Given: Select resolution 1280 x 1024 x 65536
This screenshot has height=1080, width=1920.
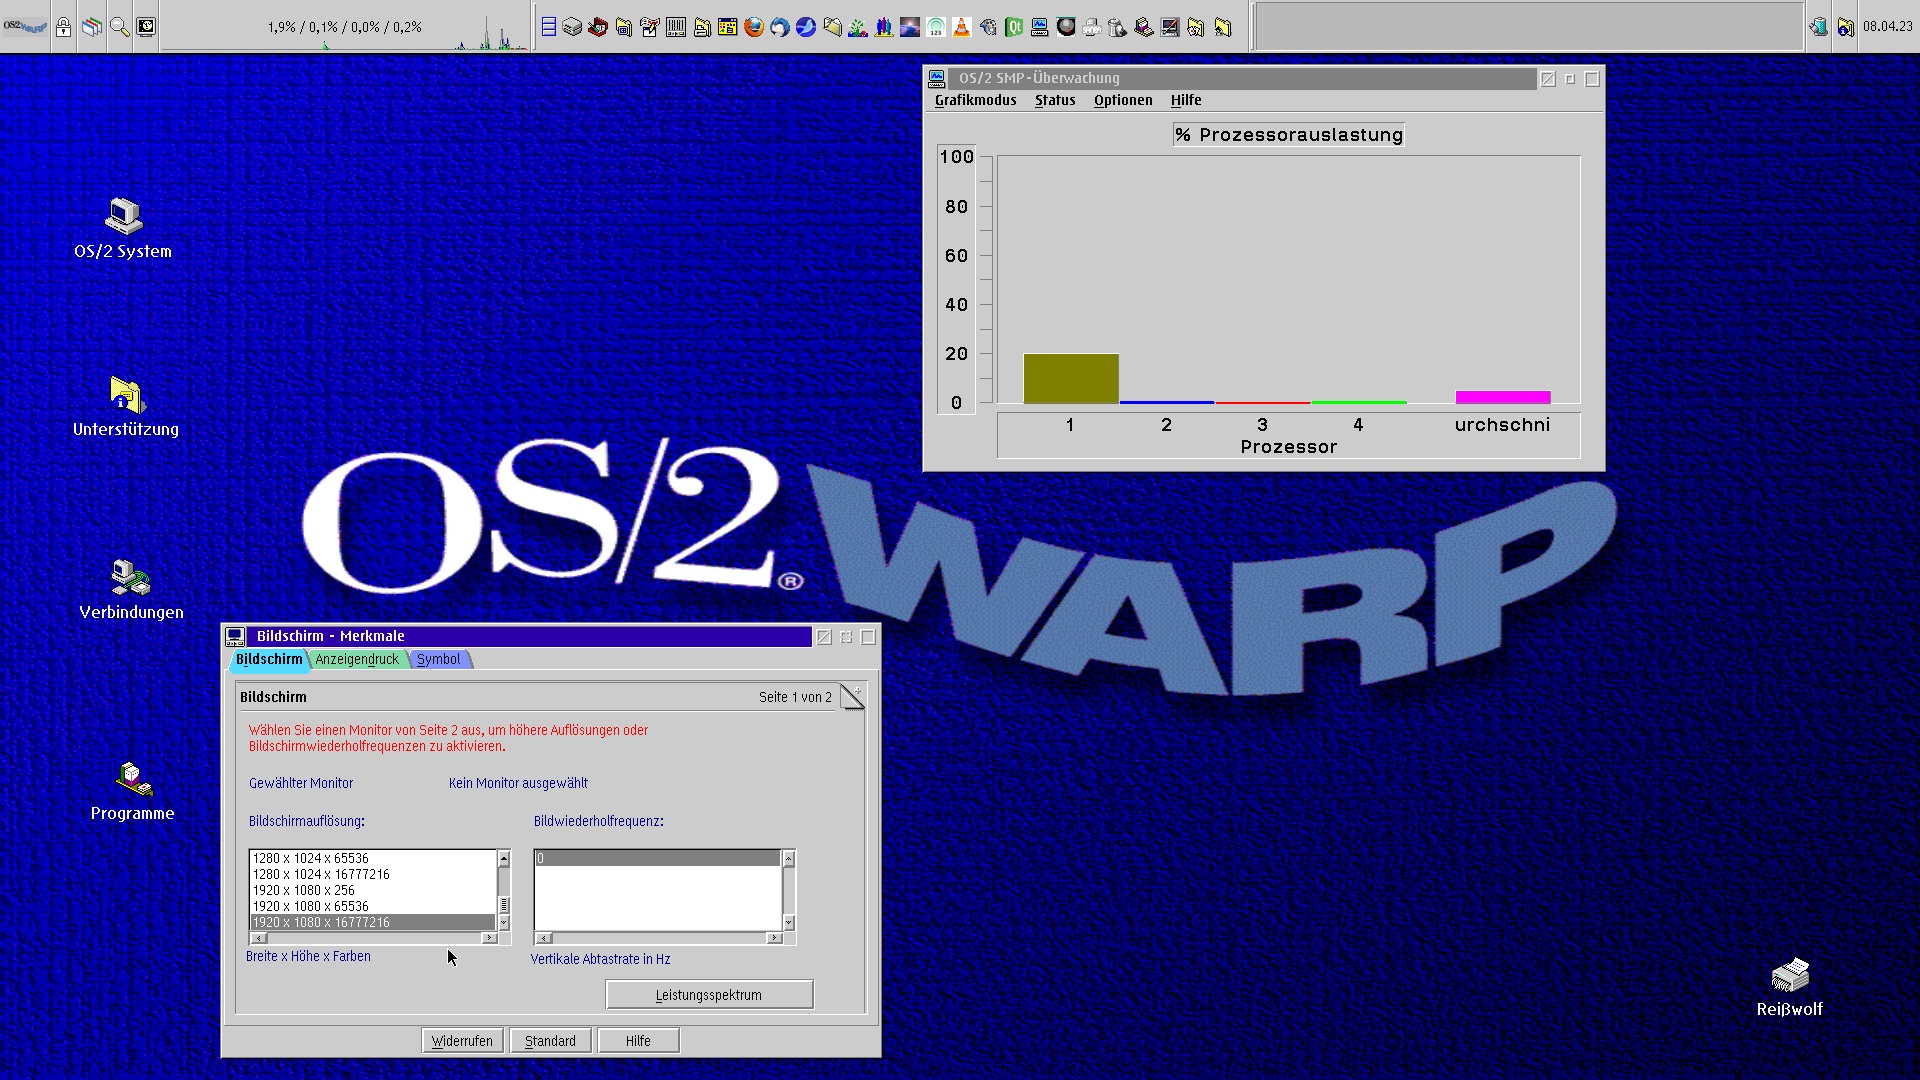Looking at the screenshot, I should pos(373,858).
